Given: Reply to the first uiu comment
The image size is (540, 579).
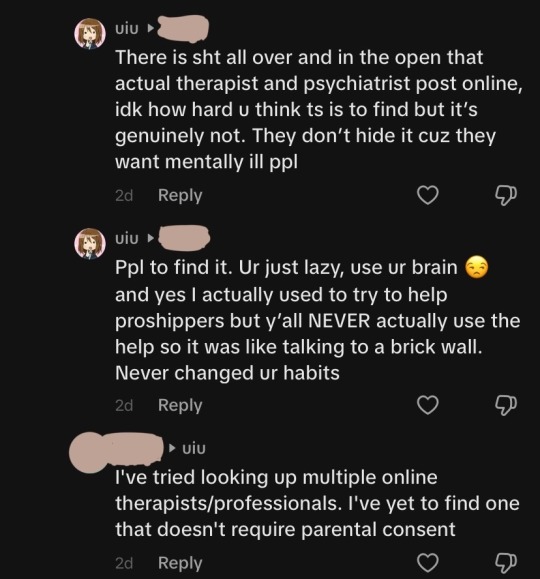Looking at the screenshot, I should pyautogui.click(x=180, y=195).
